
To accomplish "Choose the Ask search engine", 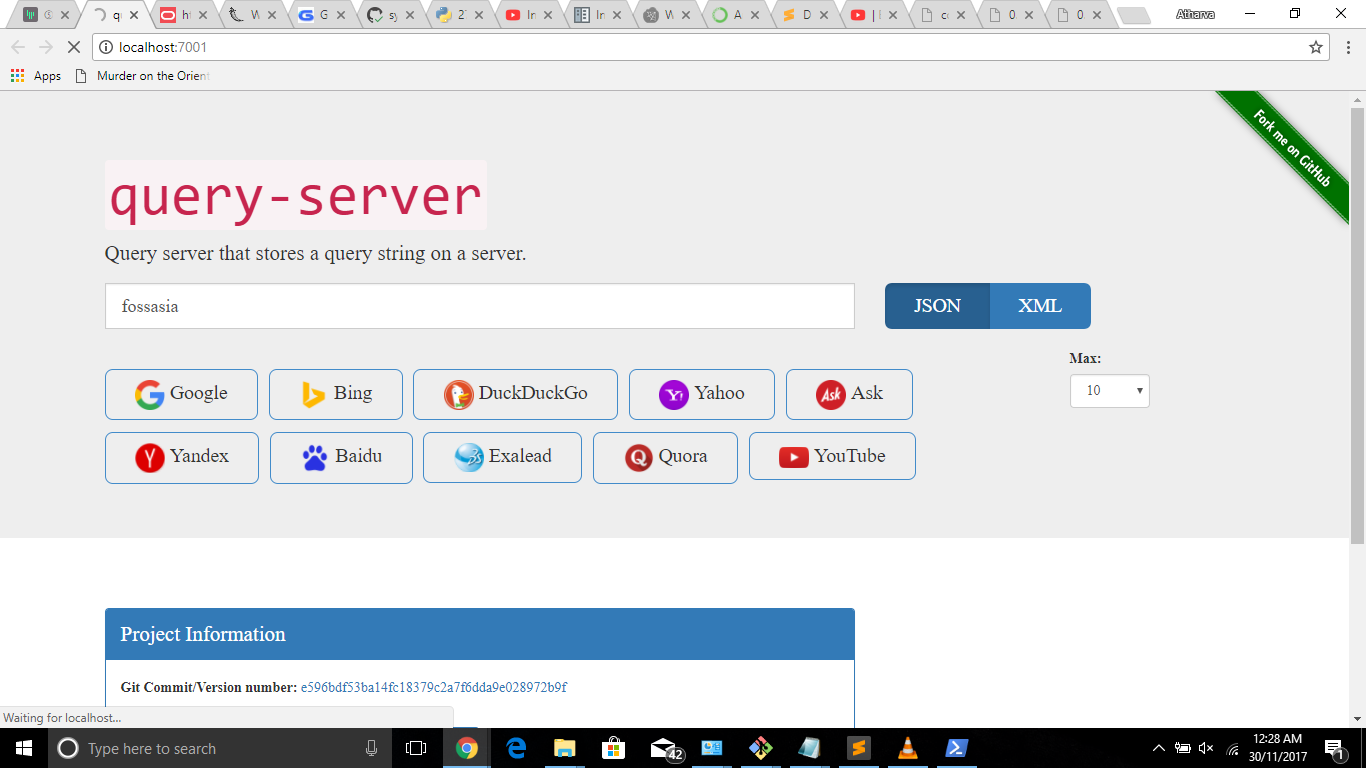I will point(849,394).
